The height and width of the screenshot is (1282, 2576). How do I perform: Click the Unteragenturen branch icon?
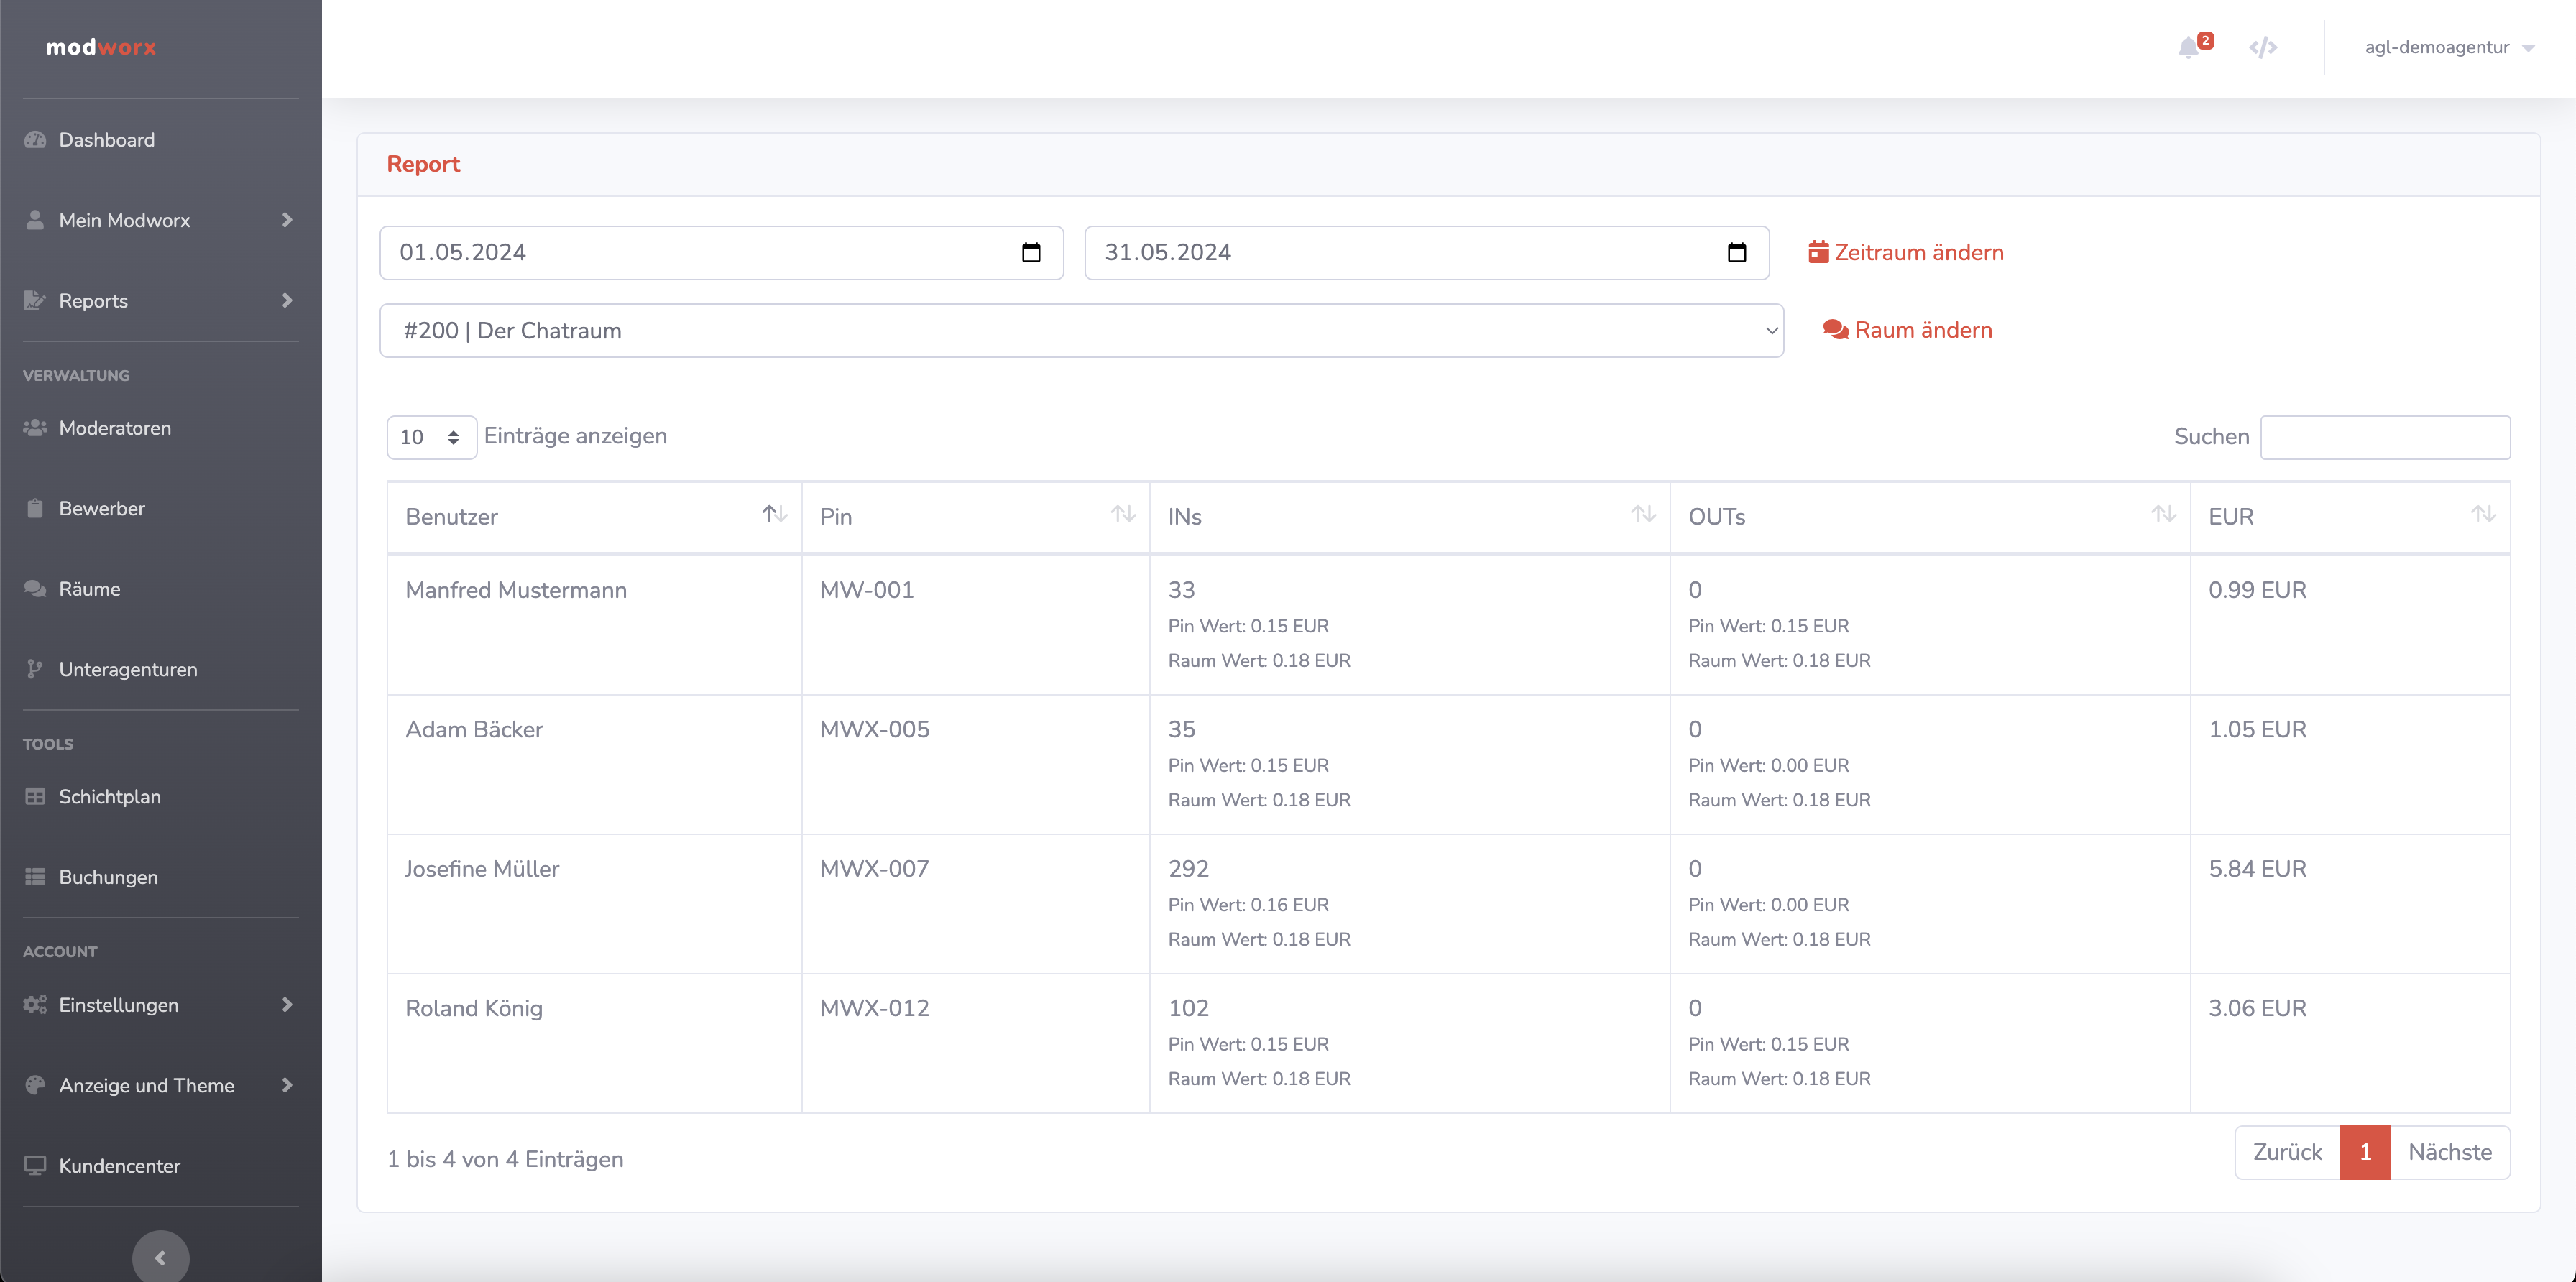36,669
